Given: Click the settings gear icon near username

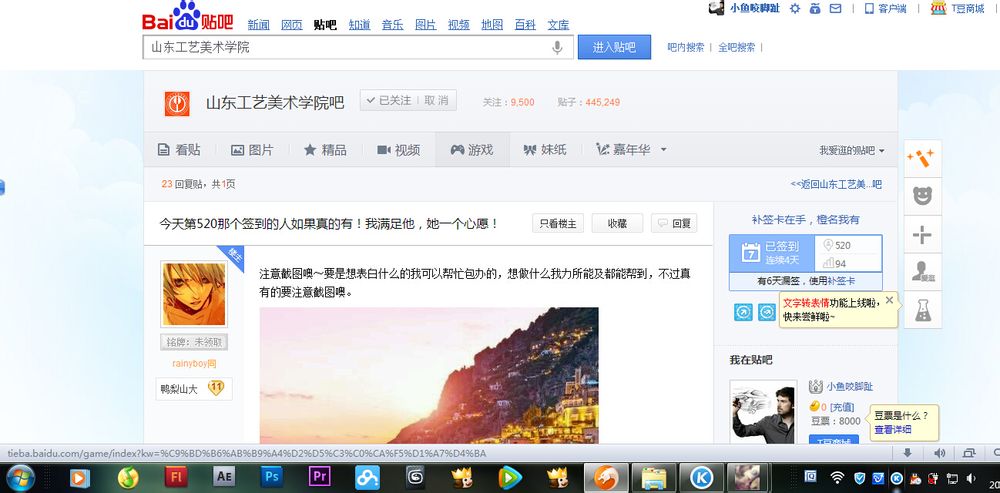Looking at the screenshot, I should coord(795,8).
